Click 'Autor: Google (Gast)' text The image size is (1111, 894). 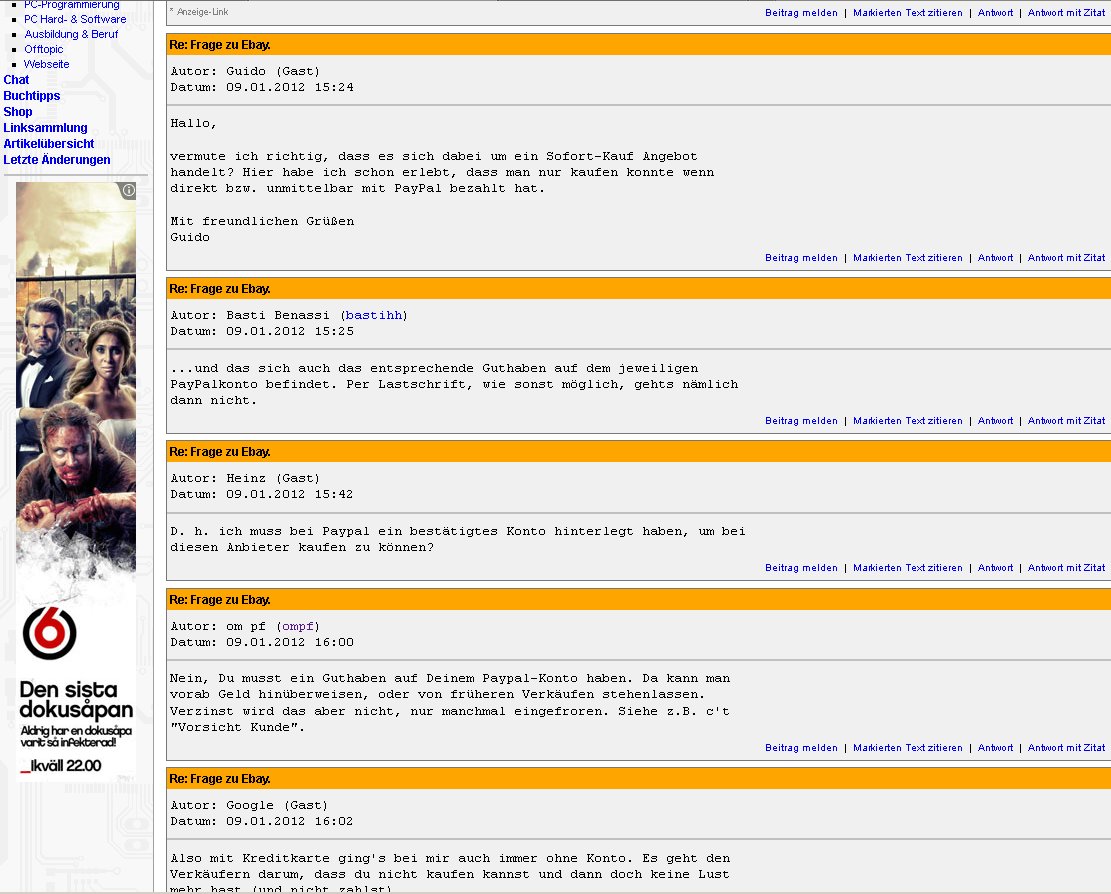(x=249, y=805)
